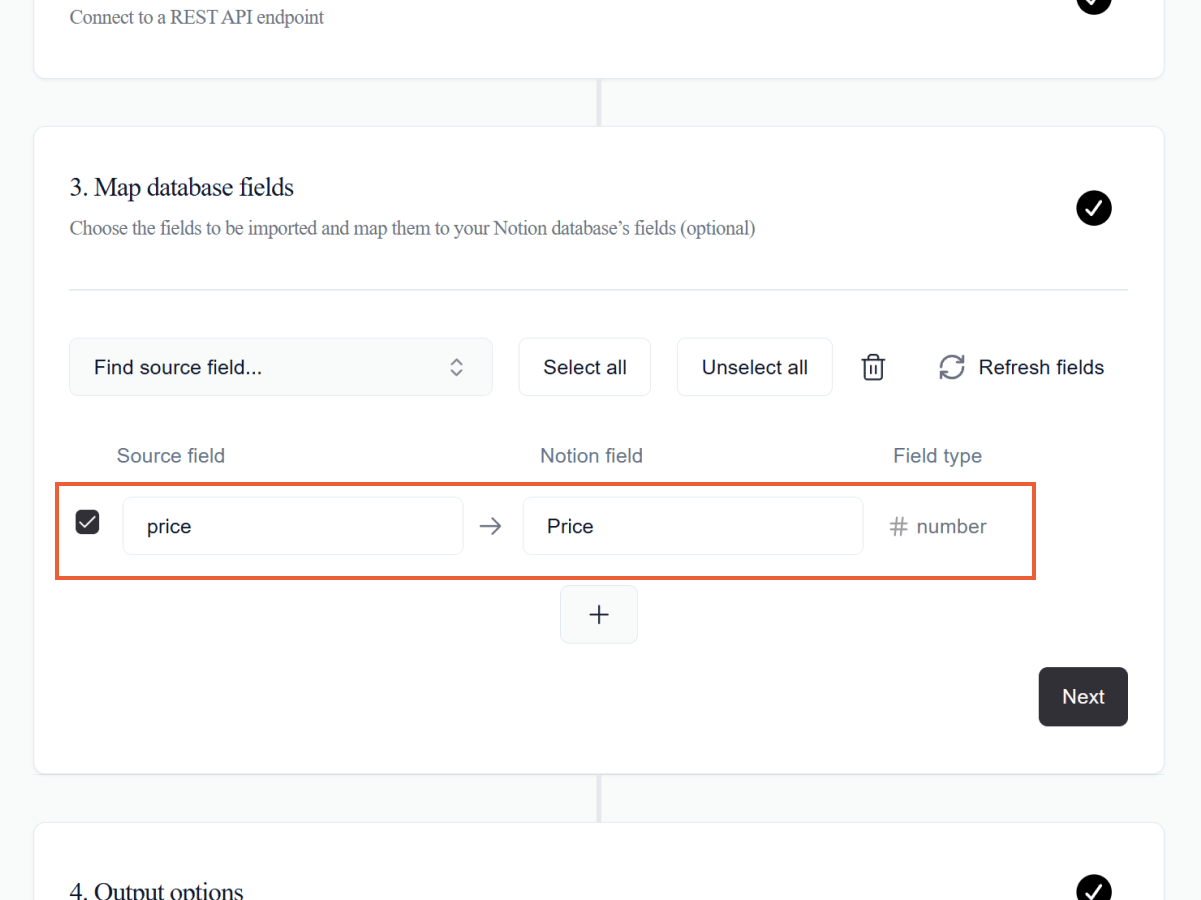Uncheck the price field checkbox
The image size is (1201, 900).
click(x=88, y=522)
